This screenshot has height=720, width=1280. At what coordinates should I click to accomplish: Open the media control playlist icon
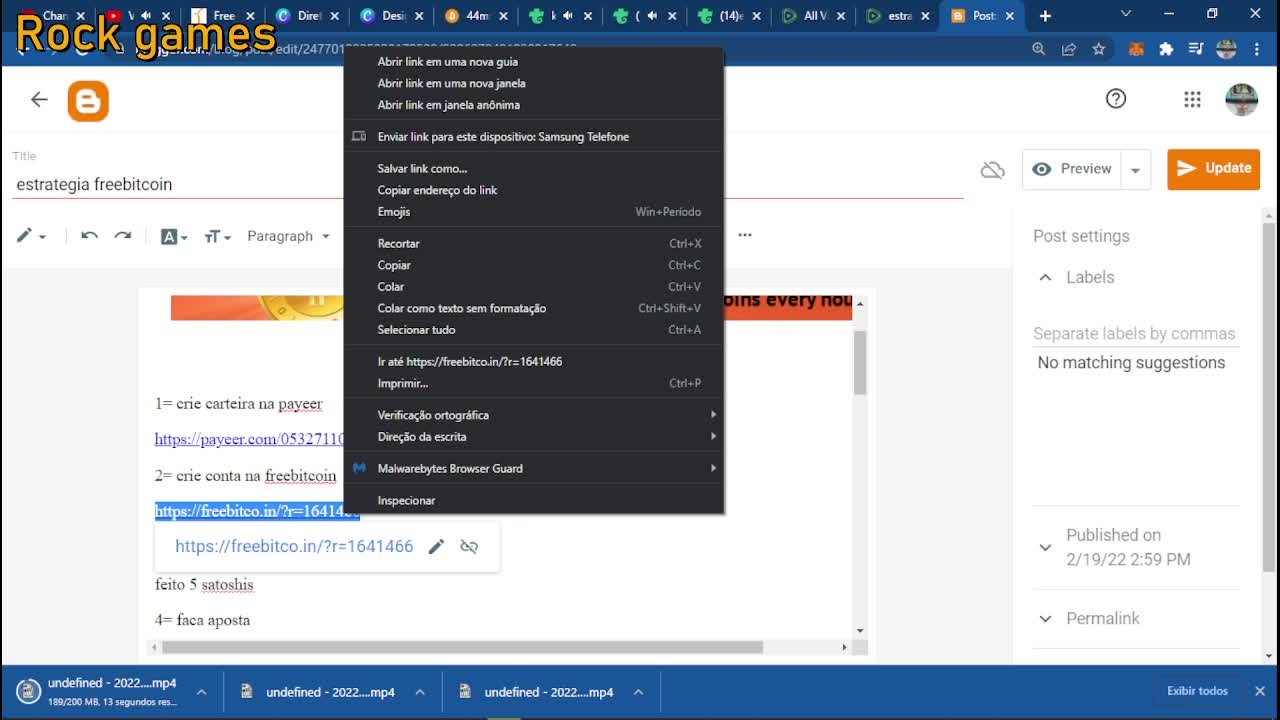pos(1196,49)
